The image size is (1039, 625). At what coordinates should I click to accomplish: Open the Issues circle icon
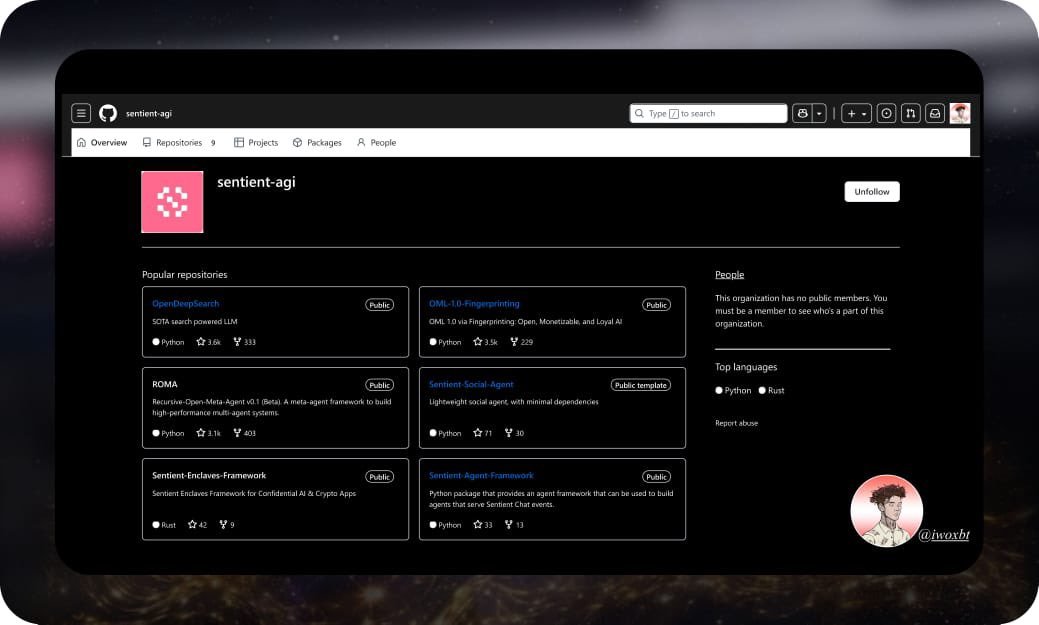(x=886, y=113)
